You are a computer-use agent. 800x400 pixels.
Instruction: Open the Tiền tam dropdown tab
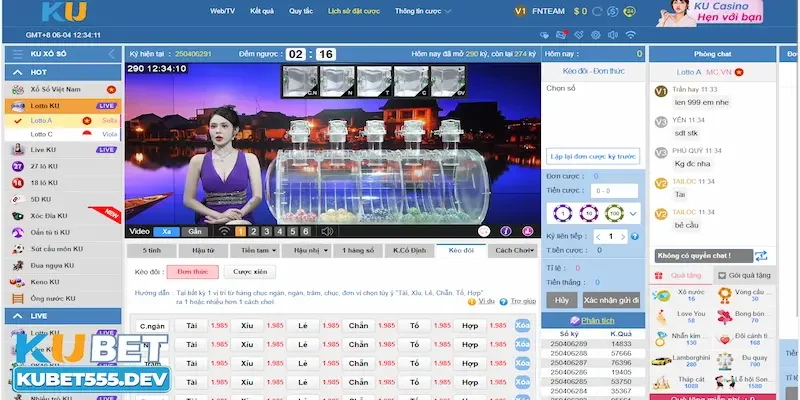coord(255,251)
